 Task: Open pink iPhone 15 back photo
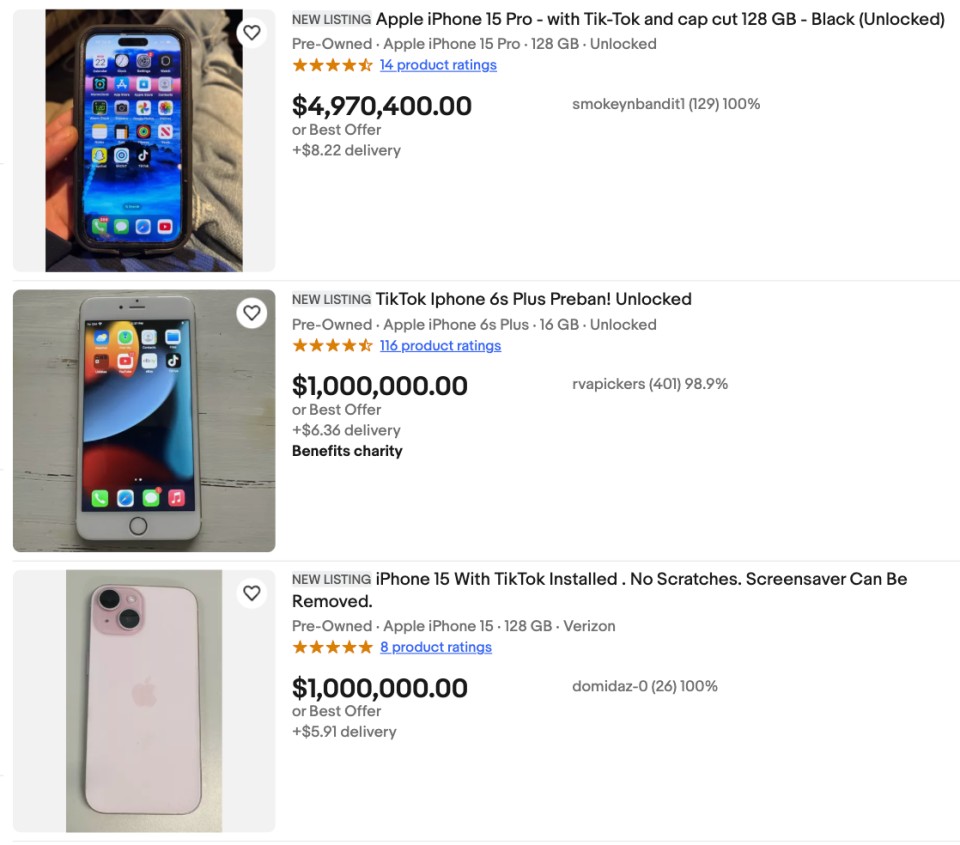(x=144, y=701)
